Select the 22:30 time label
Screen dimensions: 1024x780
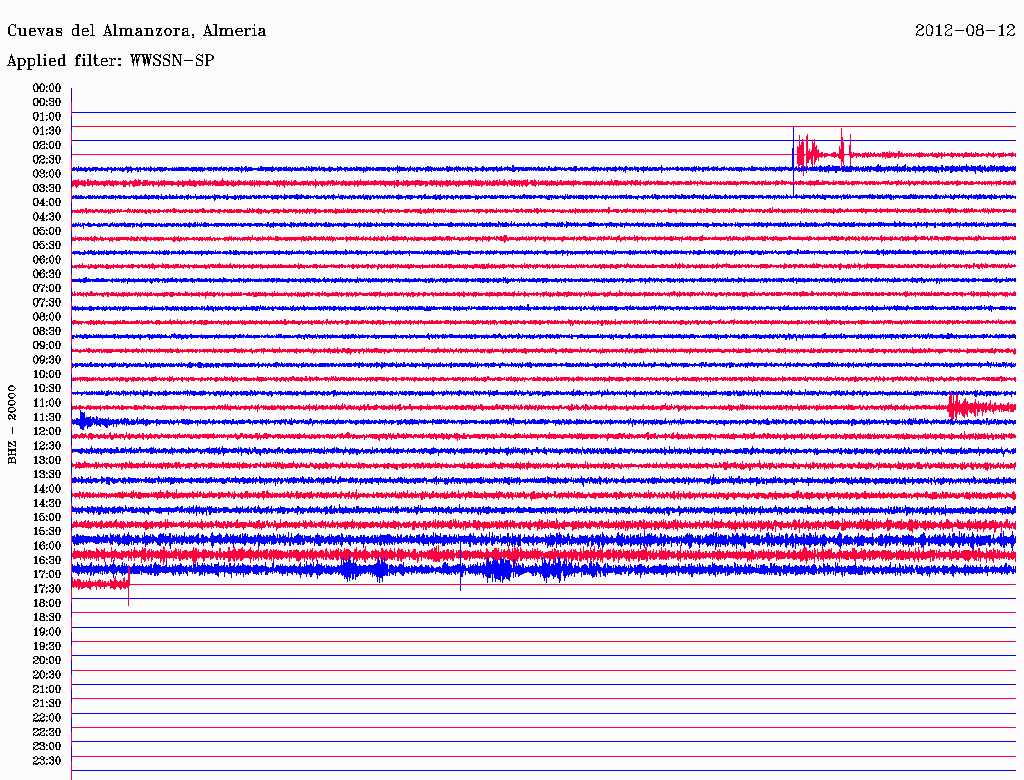click(47, 732)
